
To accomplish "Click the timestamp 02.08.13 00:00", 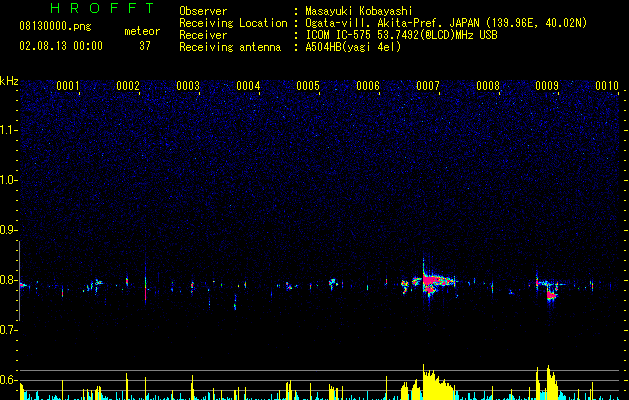I will point(61,46).
